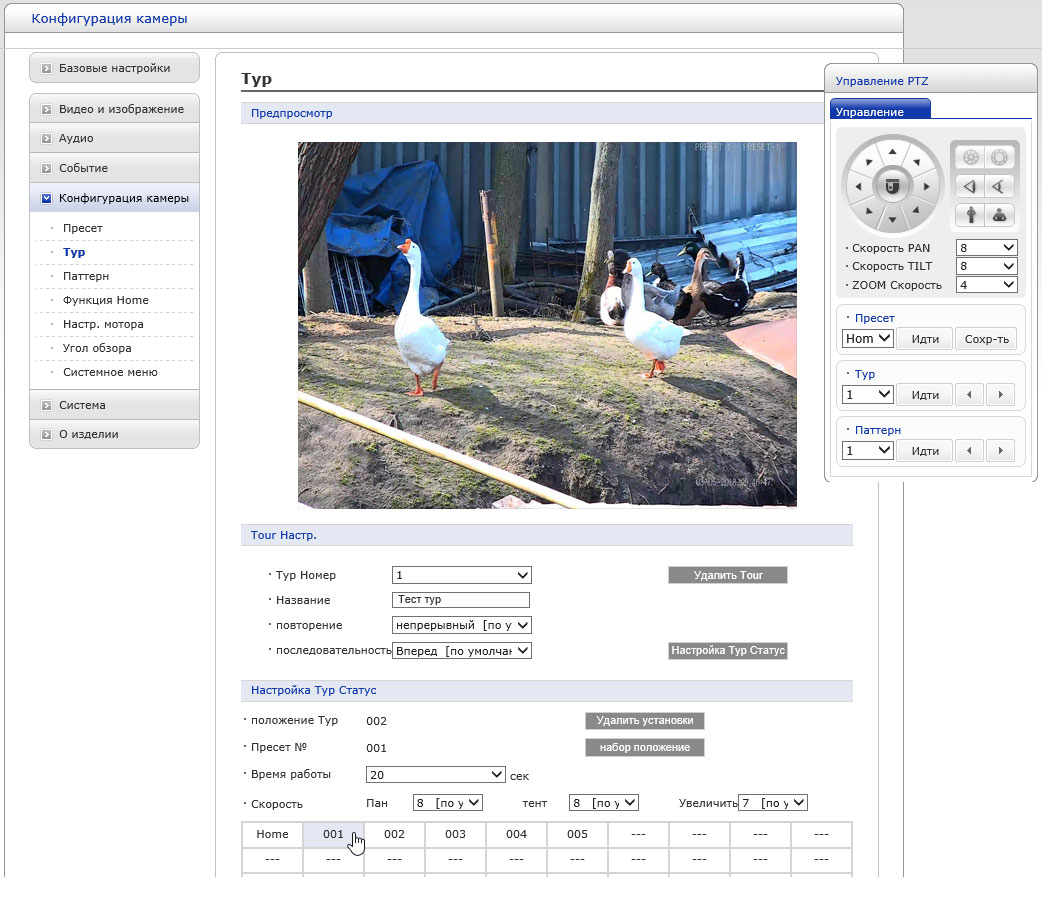
Task: Select Функция Home in the sidebar
Action: pyautogui.click(x=105, y=300)
